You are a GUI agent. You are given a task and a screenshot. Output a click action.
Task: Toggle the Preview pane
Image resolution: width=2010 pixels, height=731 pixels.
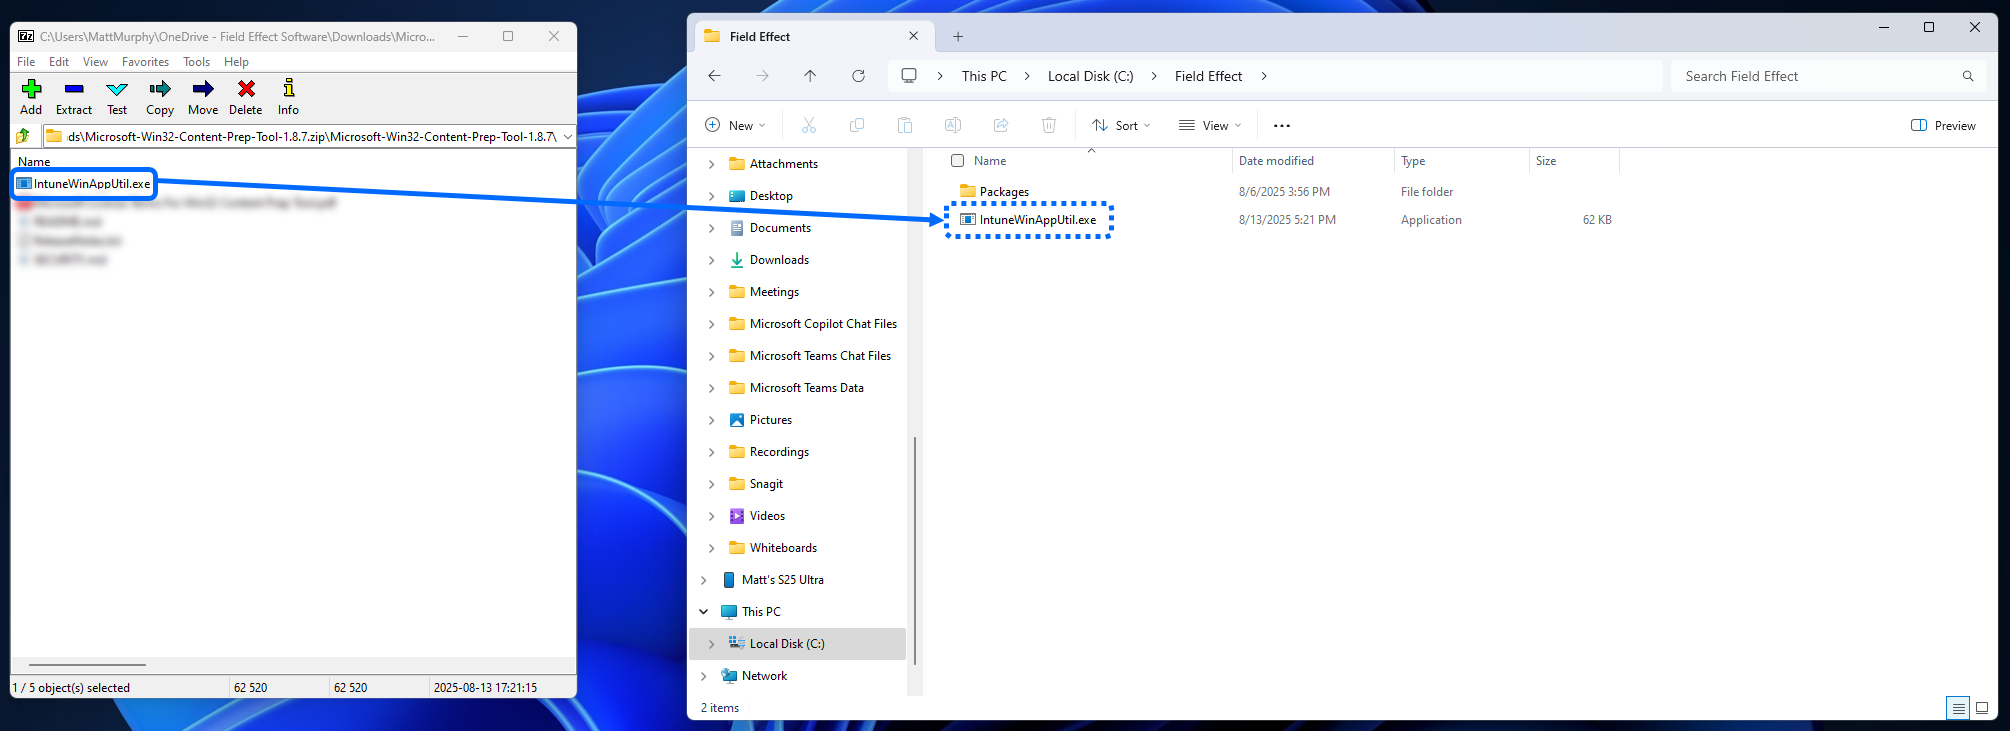1943,125
